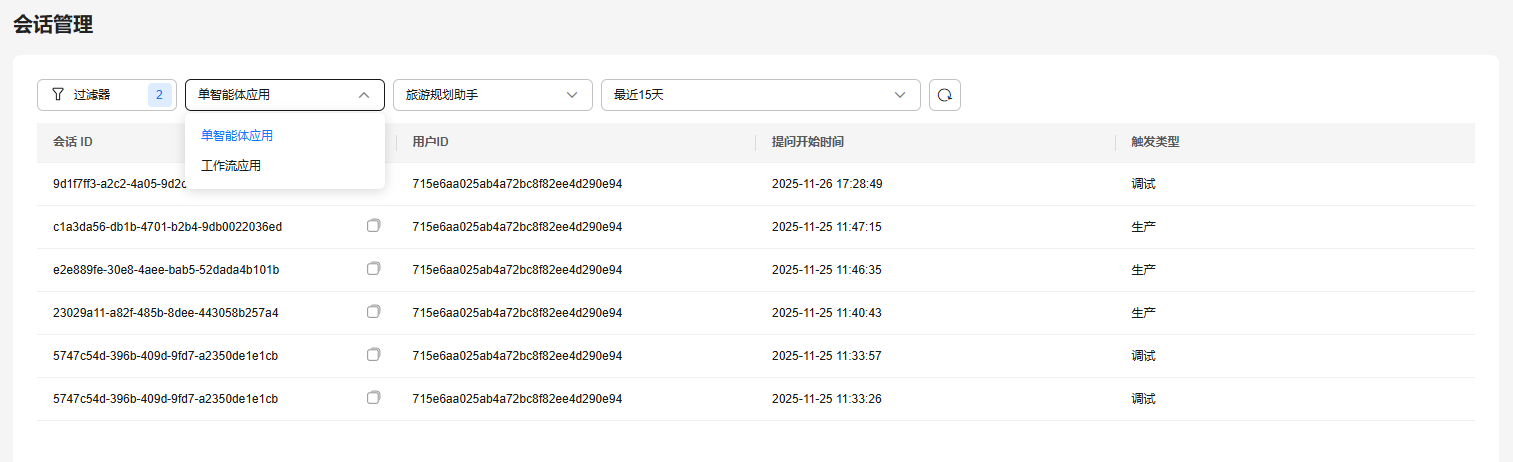1513x462 pixels.
Task: Copy session ID starting with c1a3da56
Action: tap(374, 226)
